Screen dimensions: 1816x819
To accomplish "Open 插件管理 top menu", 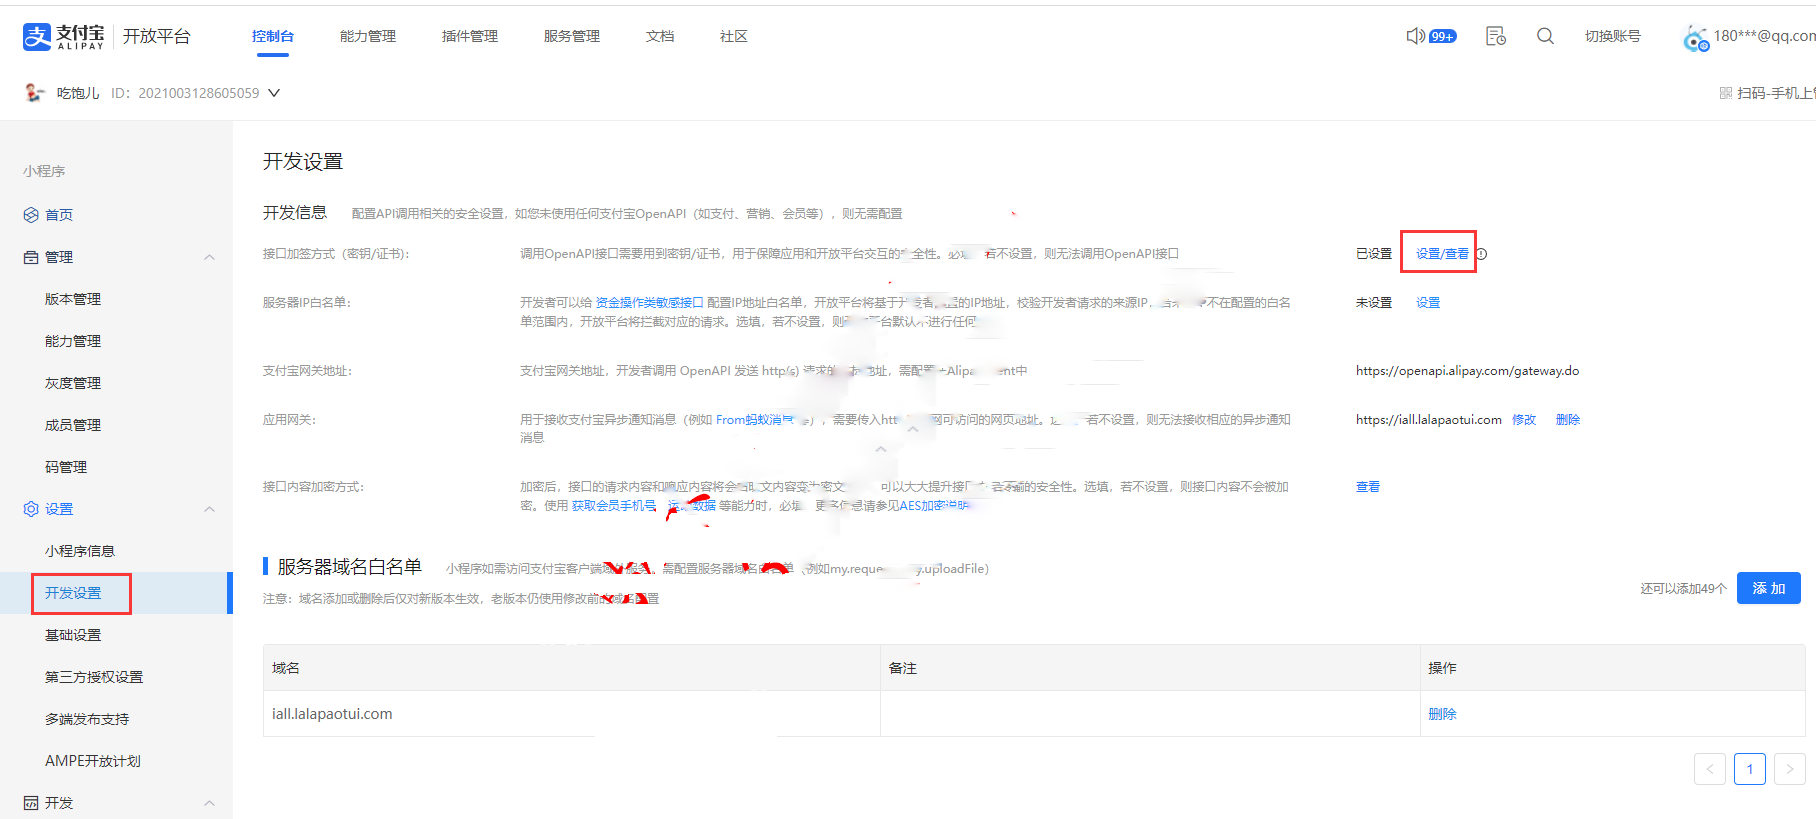I will [470, 36].
